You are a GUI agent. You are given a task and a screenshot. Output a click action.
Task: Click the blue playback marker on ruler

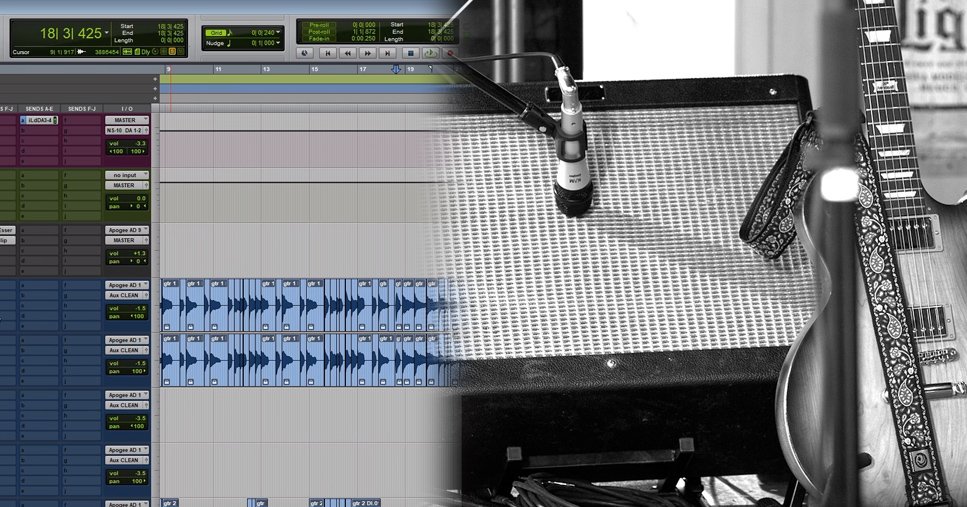click(x=395, y=69)
